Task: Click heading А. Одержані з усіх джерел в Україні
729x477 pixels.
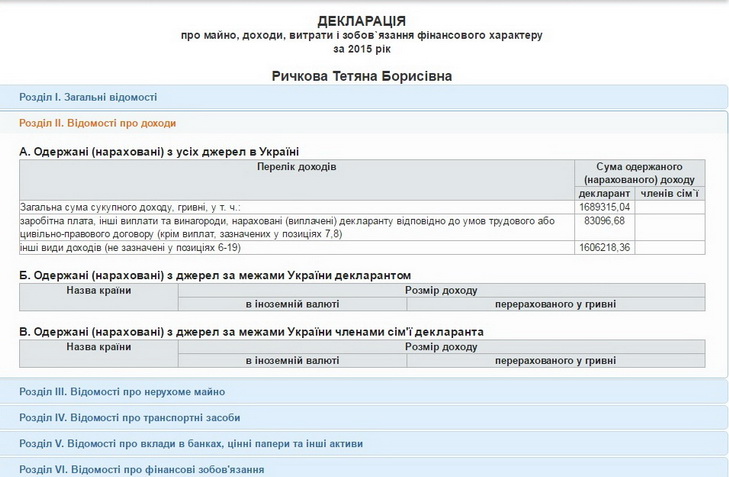Action: [159, 152]
